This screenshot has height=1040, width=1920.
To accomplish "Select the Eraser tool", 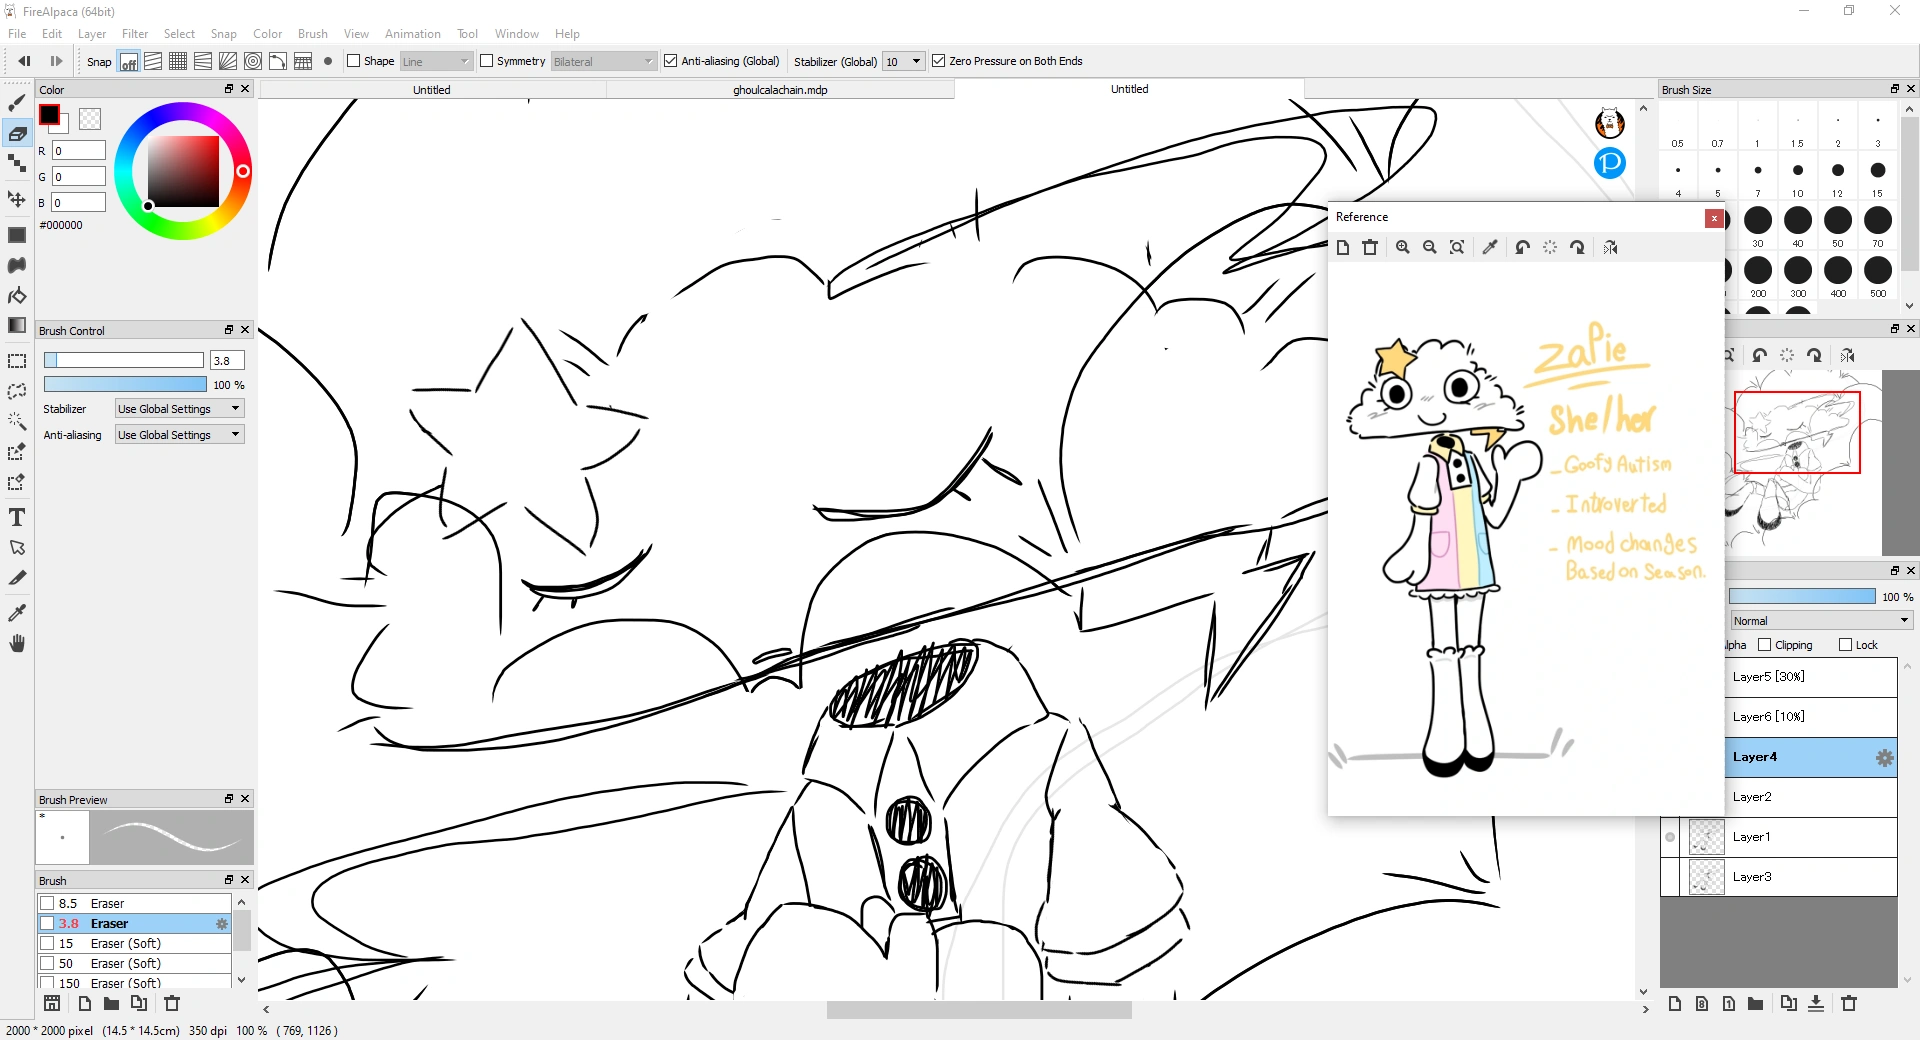I will coord(17,134).
